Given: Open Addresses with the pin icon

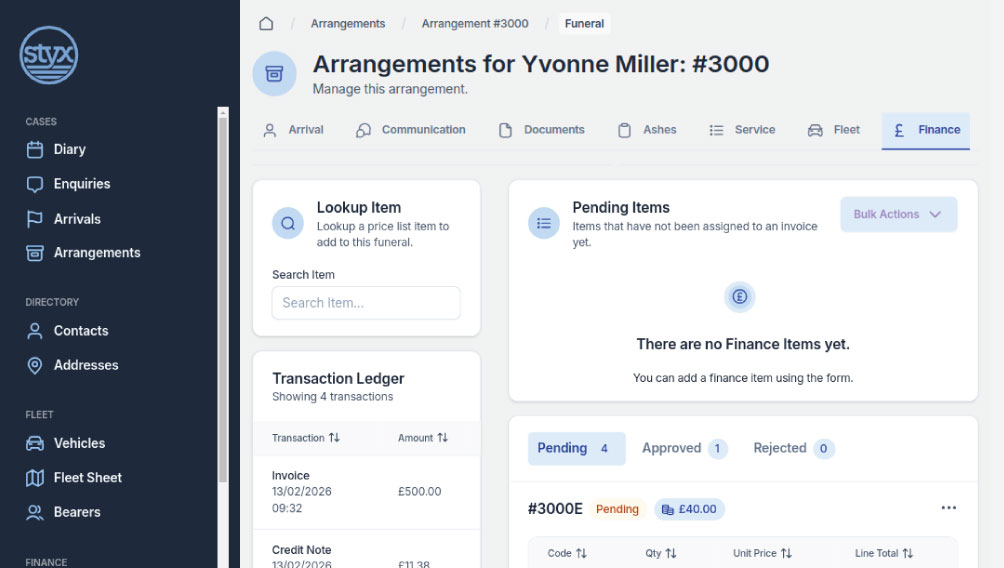Looking at the screenshot, I should coord(85,365).
